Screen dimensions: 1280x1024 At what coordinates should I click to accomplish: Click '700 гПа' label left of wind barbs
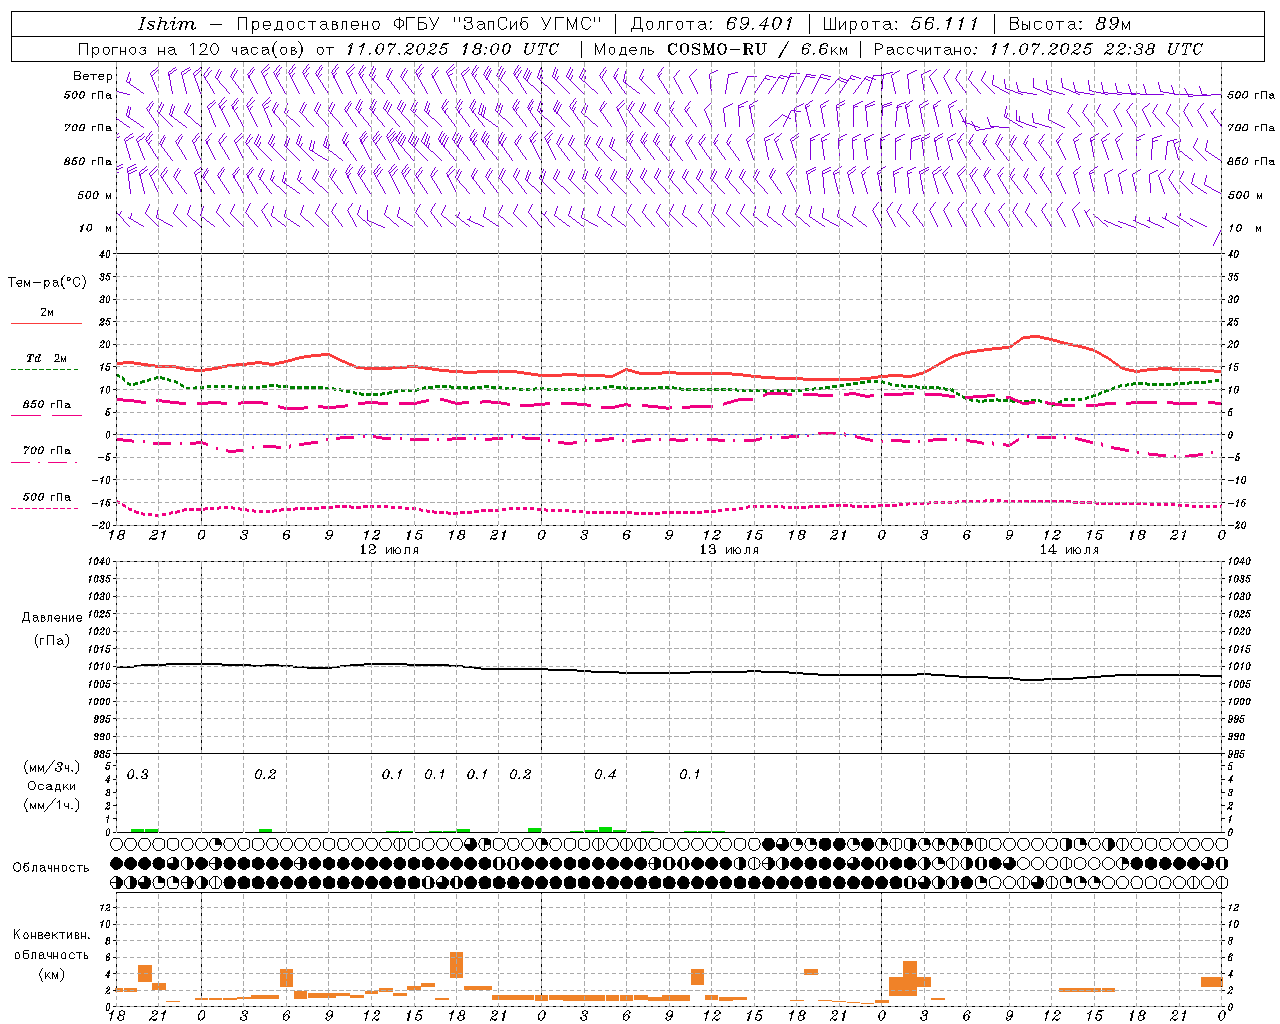click(88, 128)
